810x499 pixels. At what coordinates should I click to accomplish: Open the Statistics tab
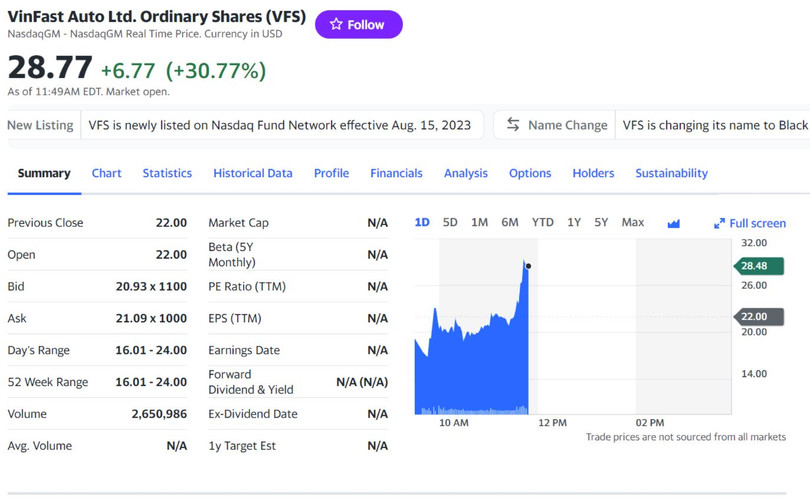click(167, 173)
